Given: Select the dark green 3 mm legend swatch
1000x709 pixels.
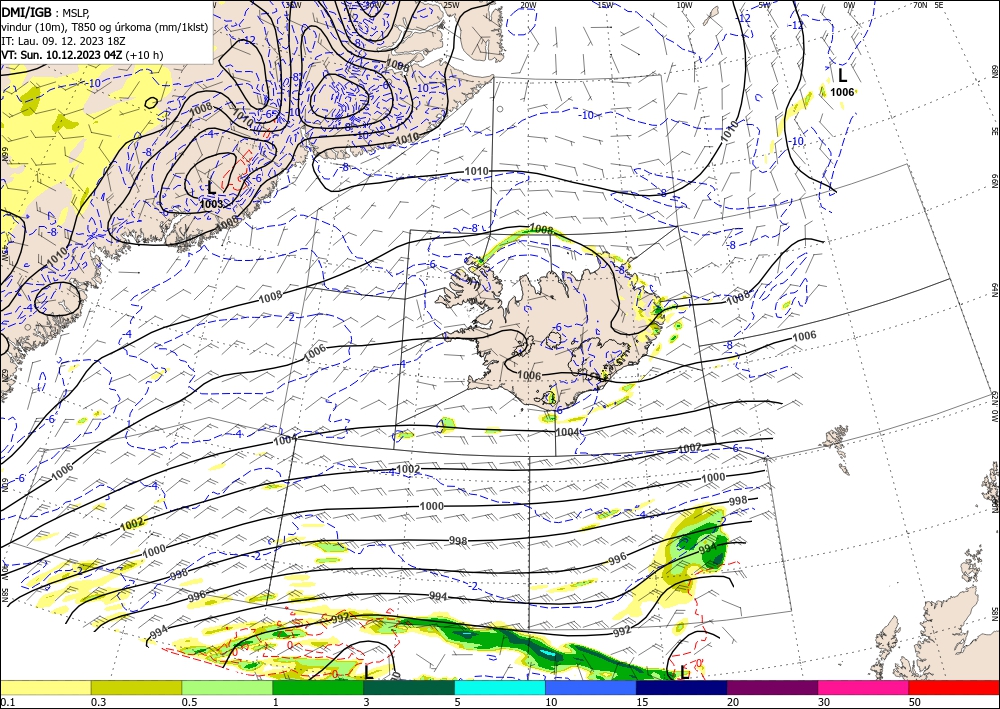Looking at the screenshot, I should pos(409,687).
